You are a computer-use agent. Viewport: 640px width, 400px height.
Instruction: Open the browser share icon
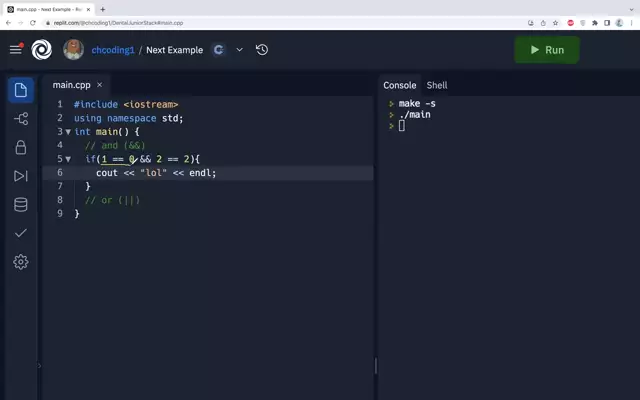click(x=543, y=23)
